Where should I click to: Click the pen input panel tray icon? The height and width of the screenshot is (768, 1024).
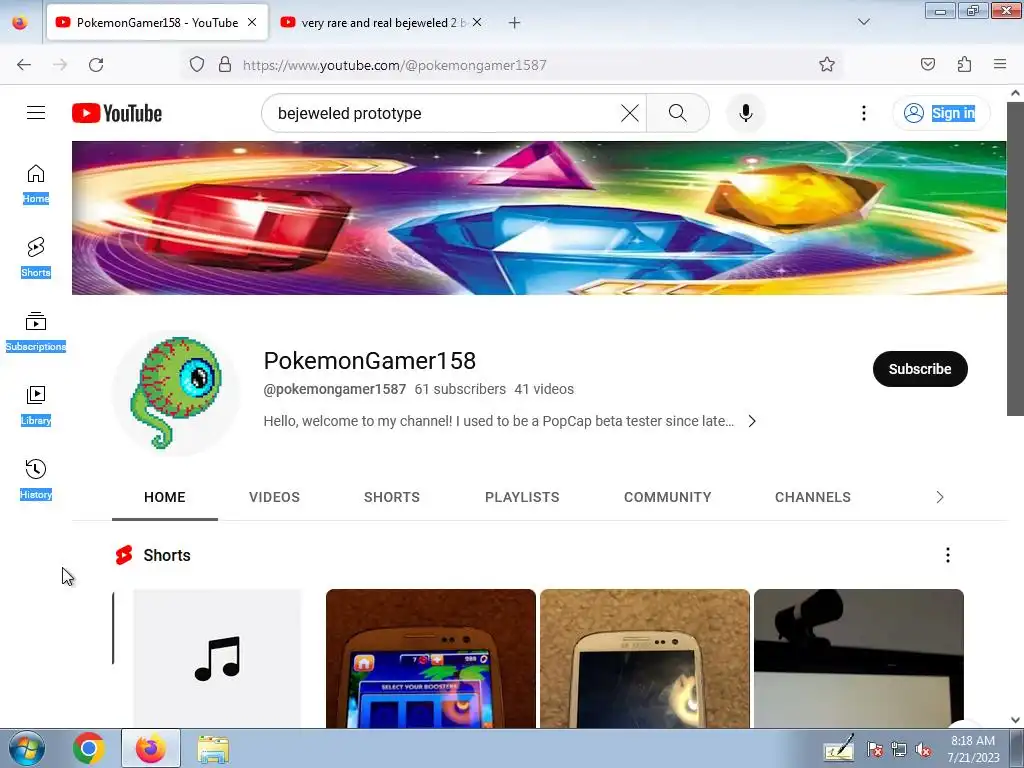(840, 748)
